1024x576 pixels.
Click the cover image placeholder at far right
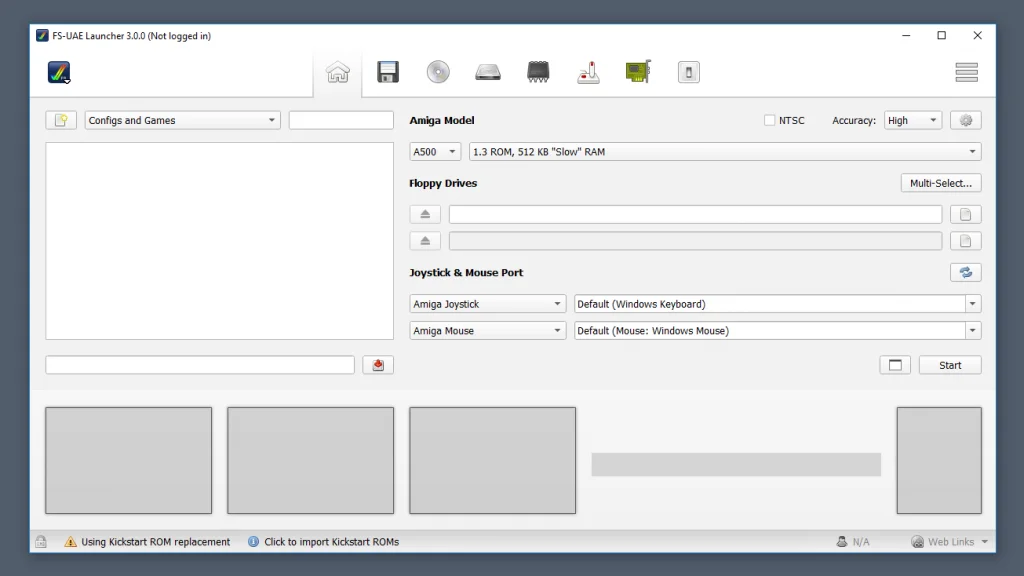pyautogui.click(x=939, y=460)
